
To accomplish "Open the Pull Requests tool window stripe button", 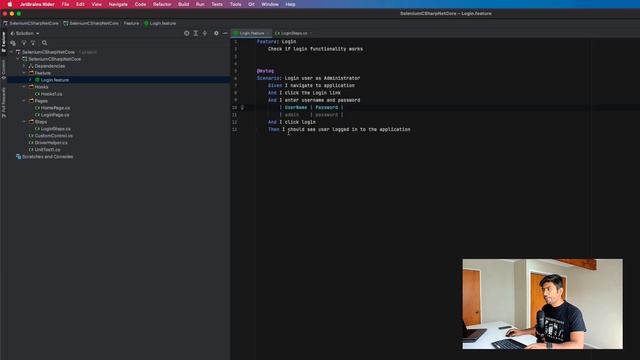I will pos(4,102).
